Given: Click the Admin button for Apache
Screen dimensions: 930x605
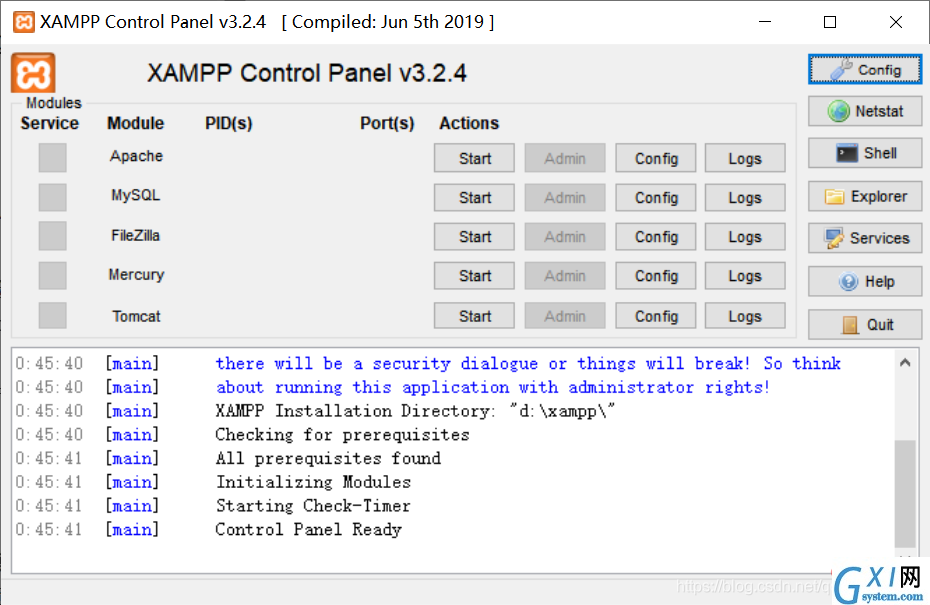Looking at the screenshot, I should (565, 158).
